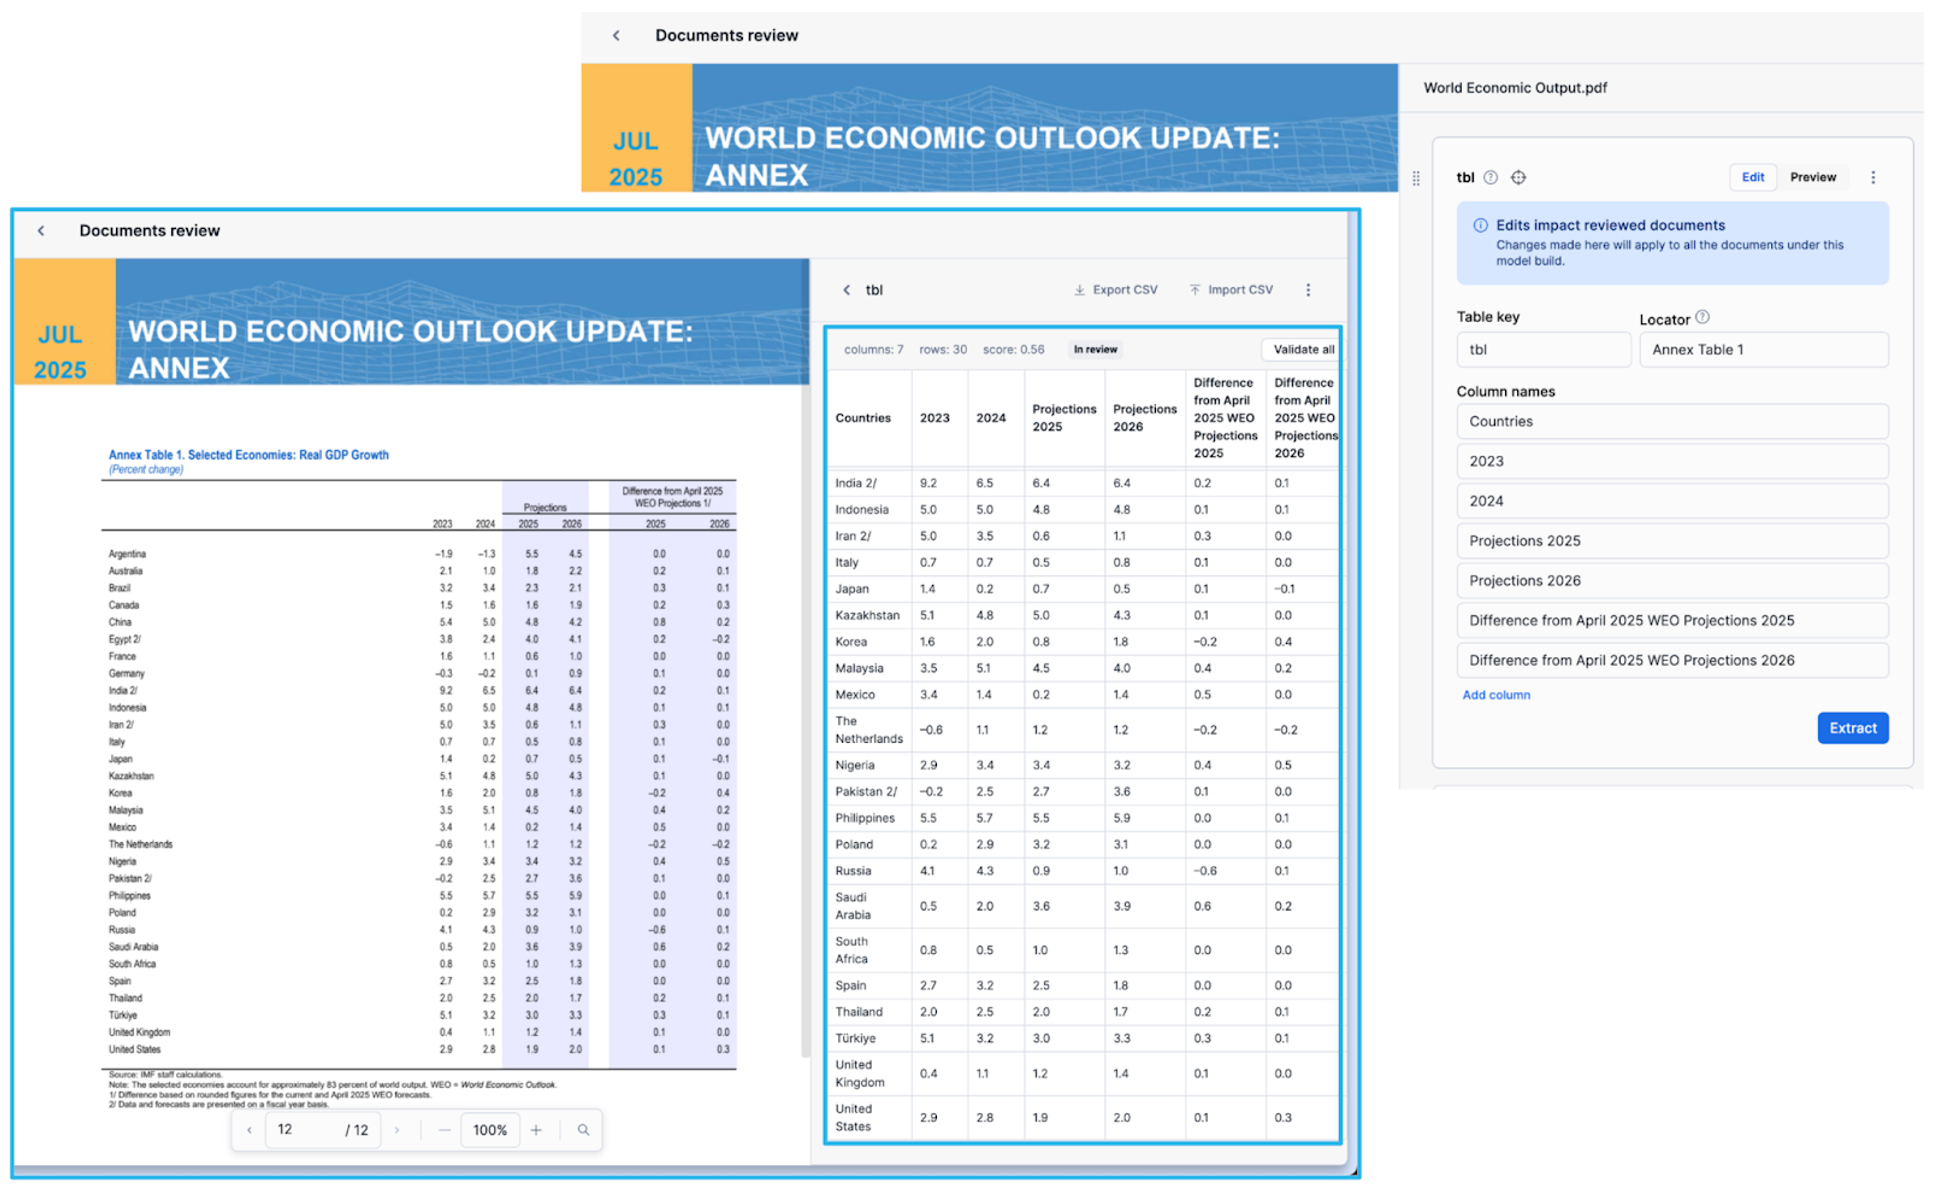Click the crosshair locate icon beside tbl

pos(1518,177)
